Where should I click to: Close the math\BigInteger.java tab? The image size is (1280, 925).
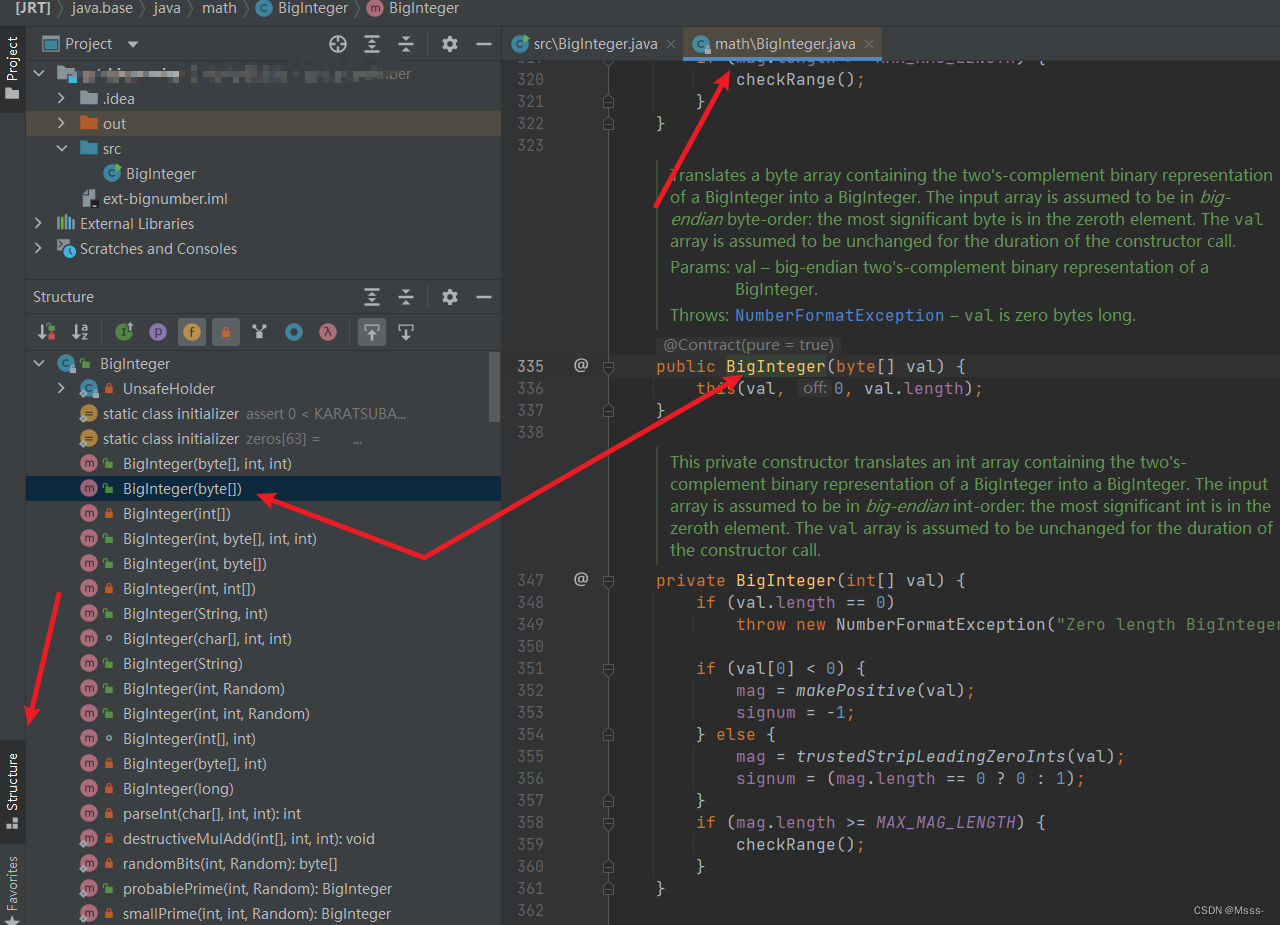pos(870,44)
